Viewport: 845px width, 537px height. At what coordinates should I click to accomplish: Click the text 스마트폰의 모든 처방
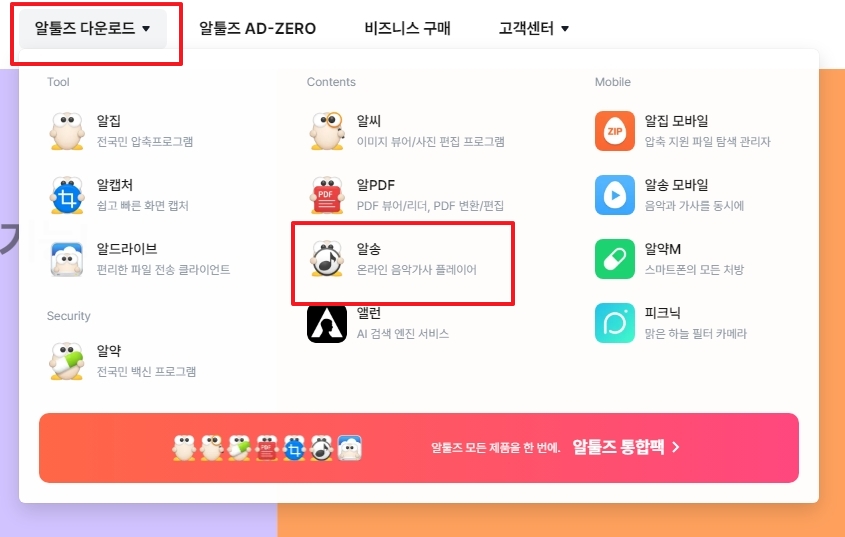click(694, 270)
